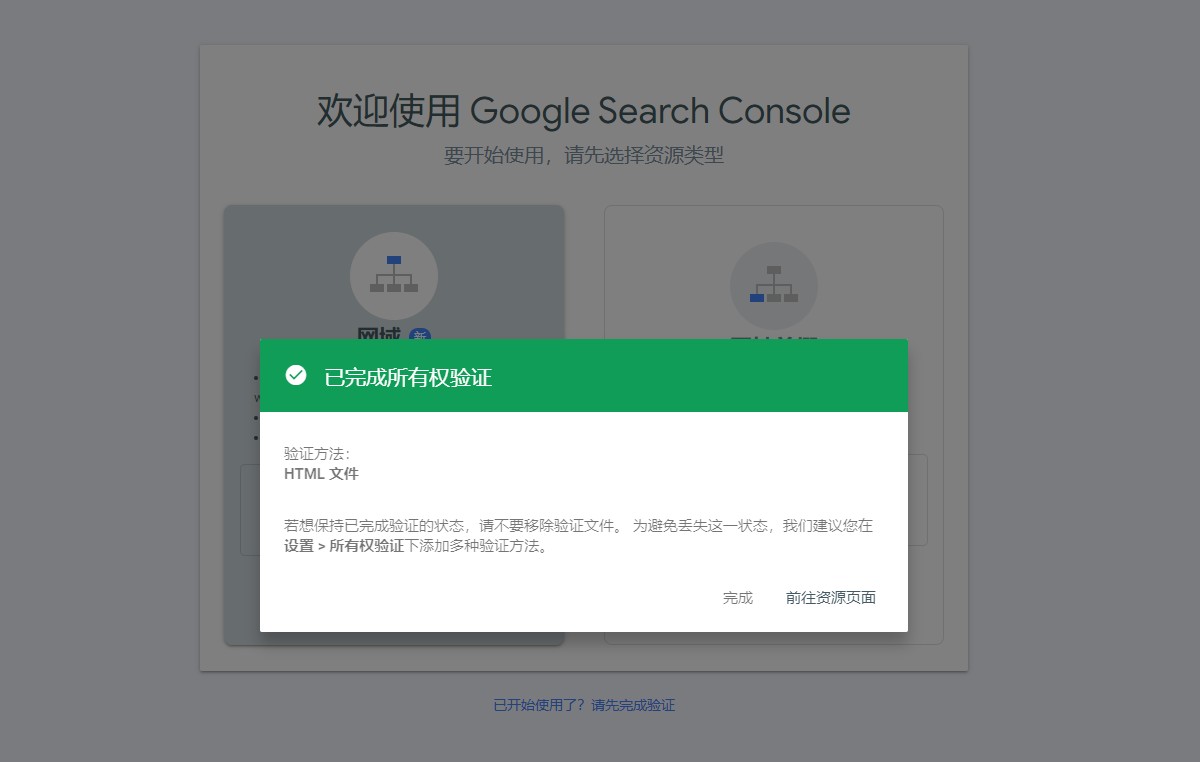Follow the 已开始使用了？请先完成验证 link

click(584, 705)
